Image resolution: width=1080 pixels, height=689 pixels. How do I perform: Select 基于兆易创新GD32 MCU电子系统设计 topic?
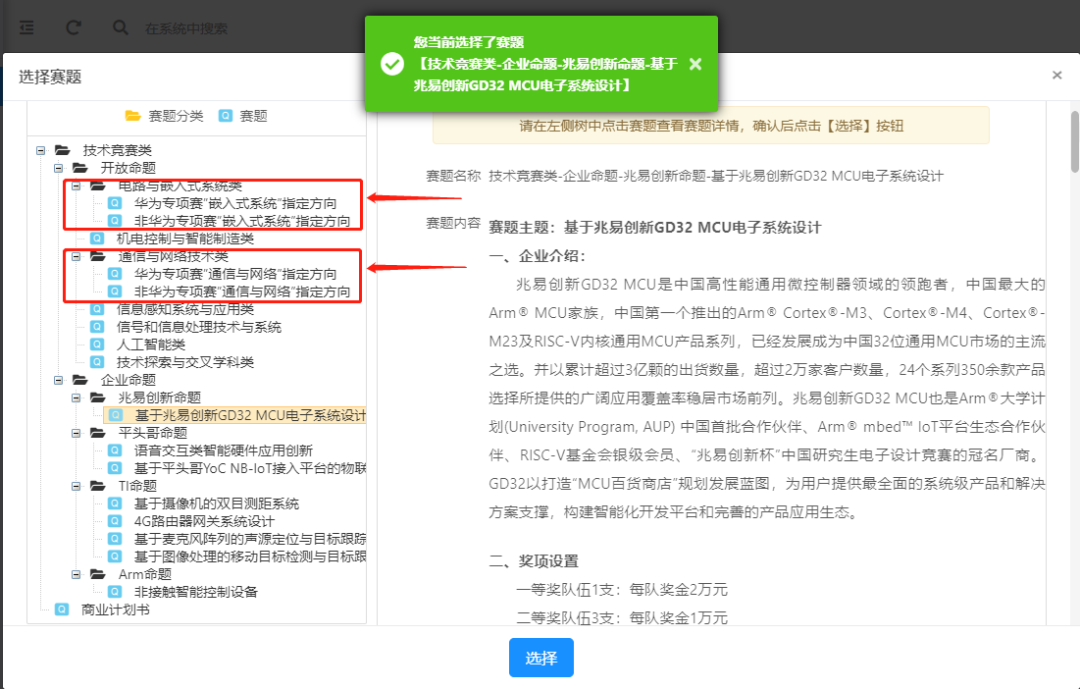tap(251, 415)
